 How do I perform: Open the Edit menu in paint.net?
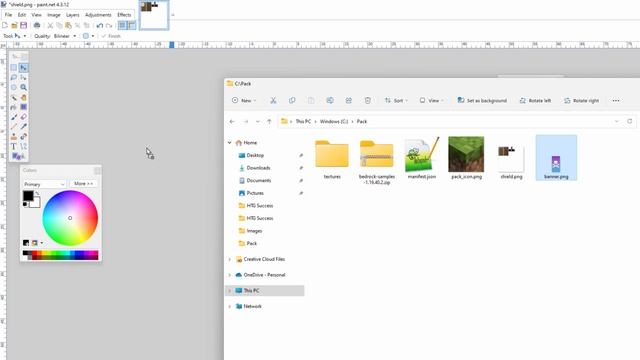[x=22, y=15]
